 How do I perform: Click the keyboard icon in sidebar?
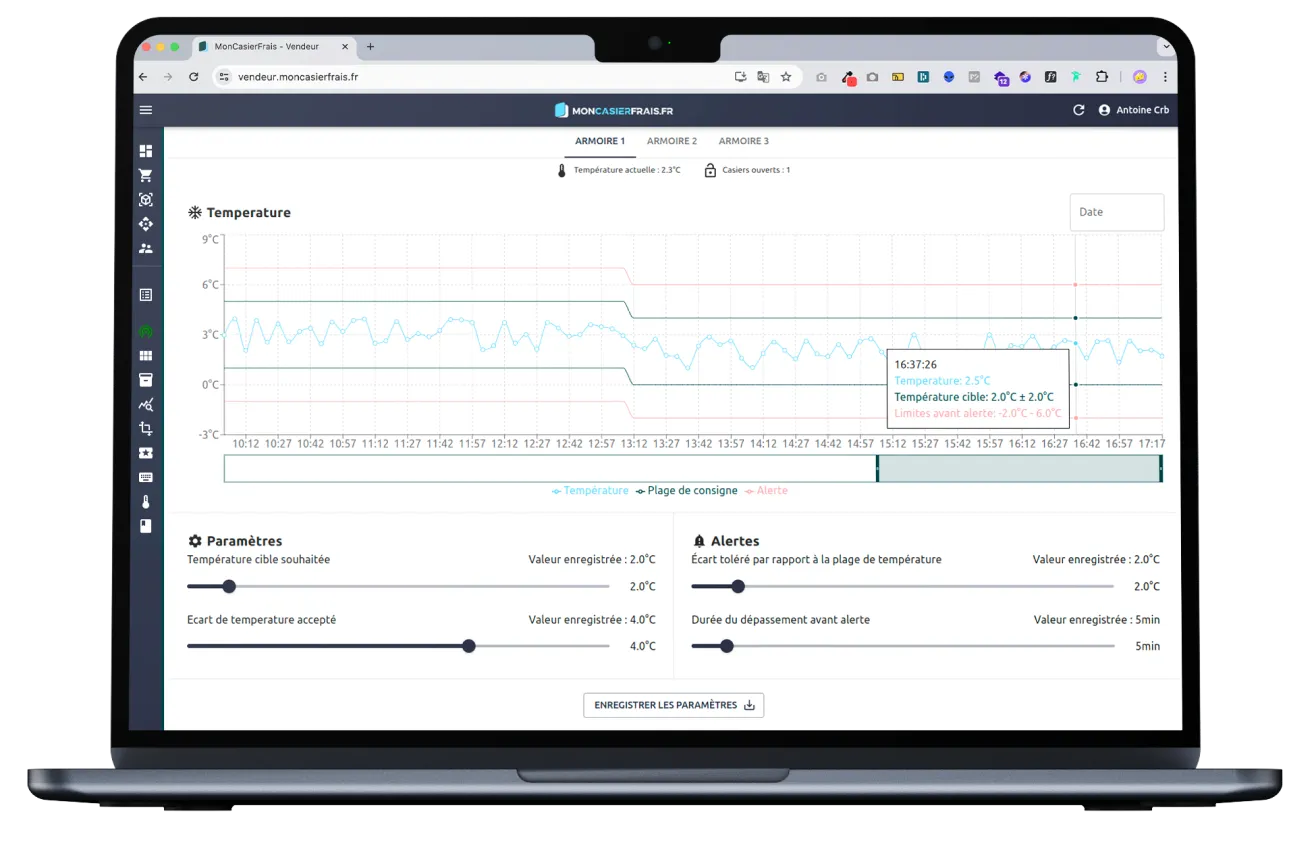pos(146,477)
